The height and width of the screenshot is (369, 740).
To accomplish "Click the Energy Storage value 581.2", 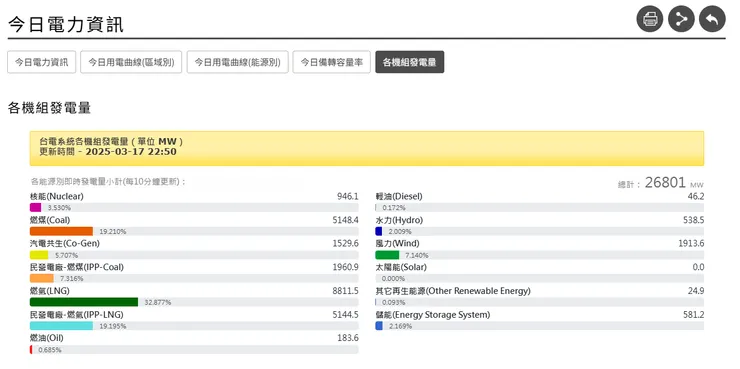I will point(693,314).
